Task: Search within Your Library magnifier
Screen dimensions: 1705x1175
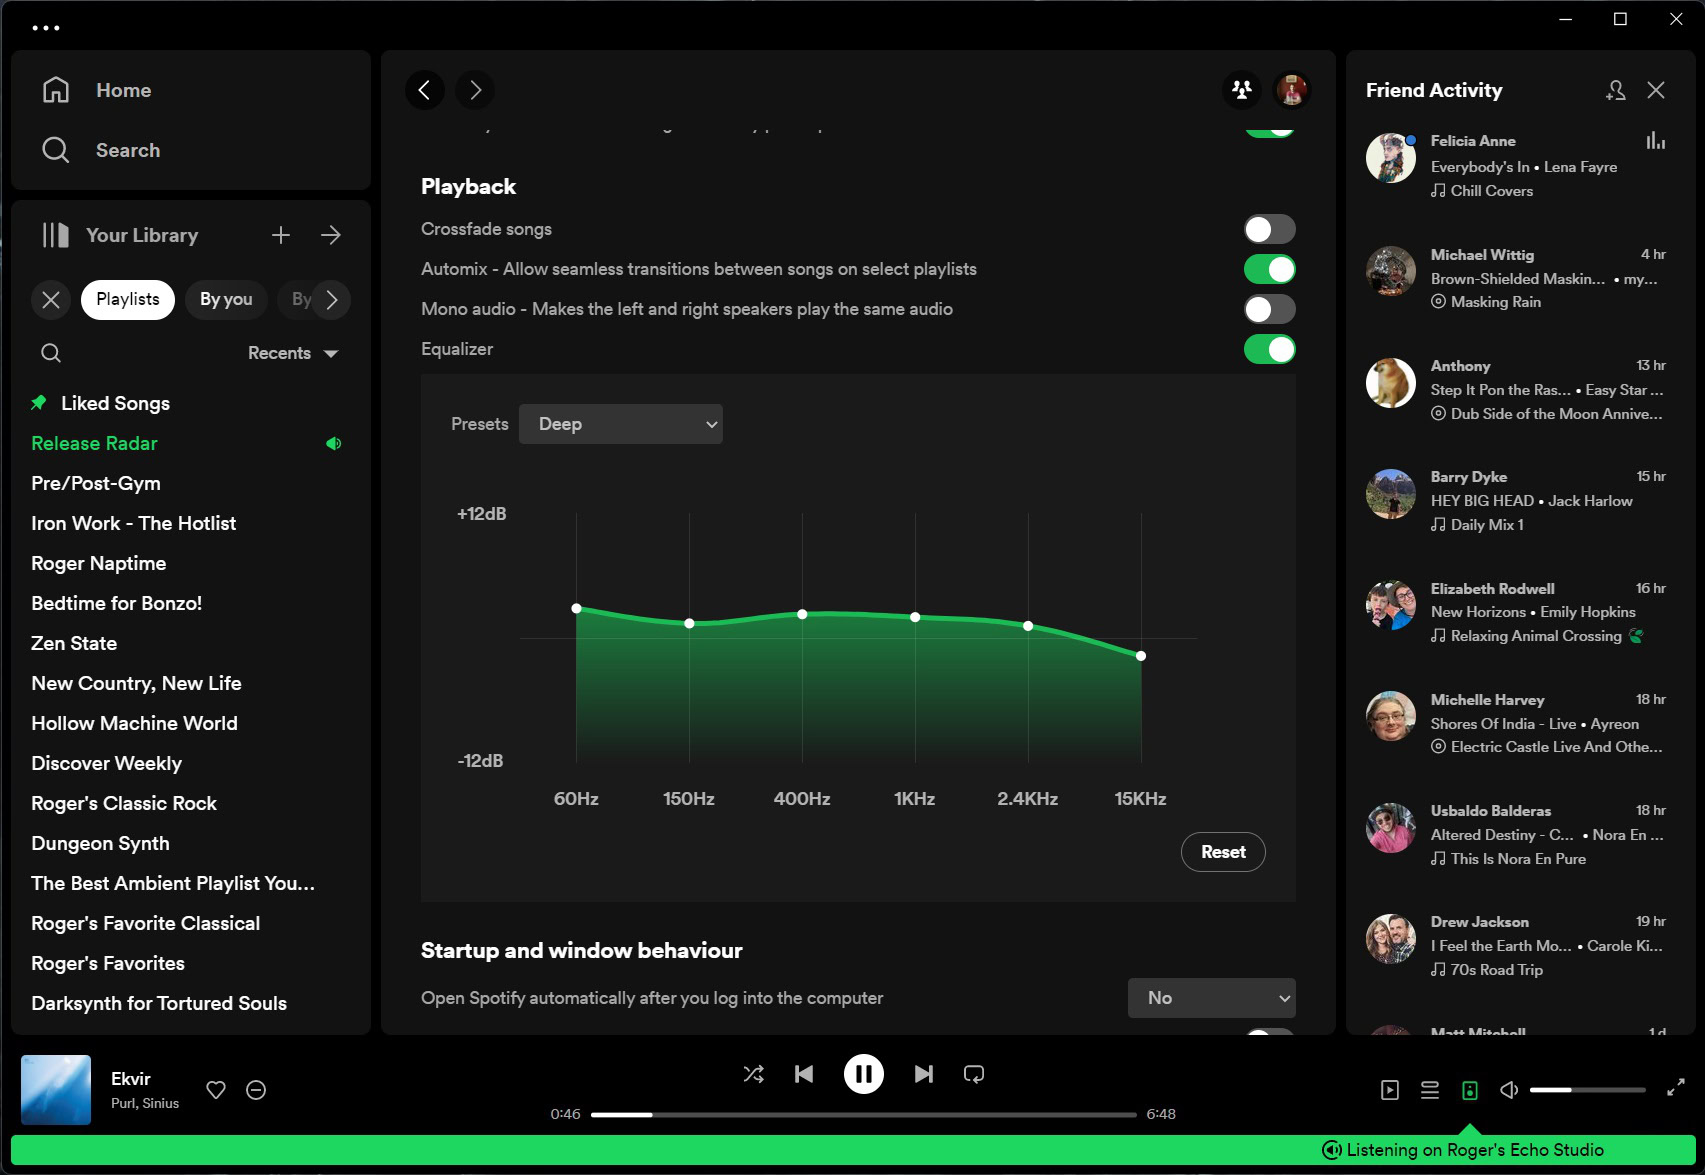Action: tap(51, 353)
